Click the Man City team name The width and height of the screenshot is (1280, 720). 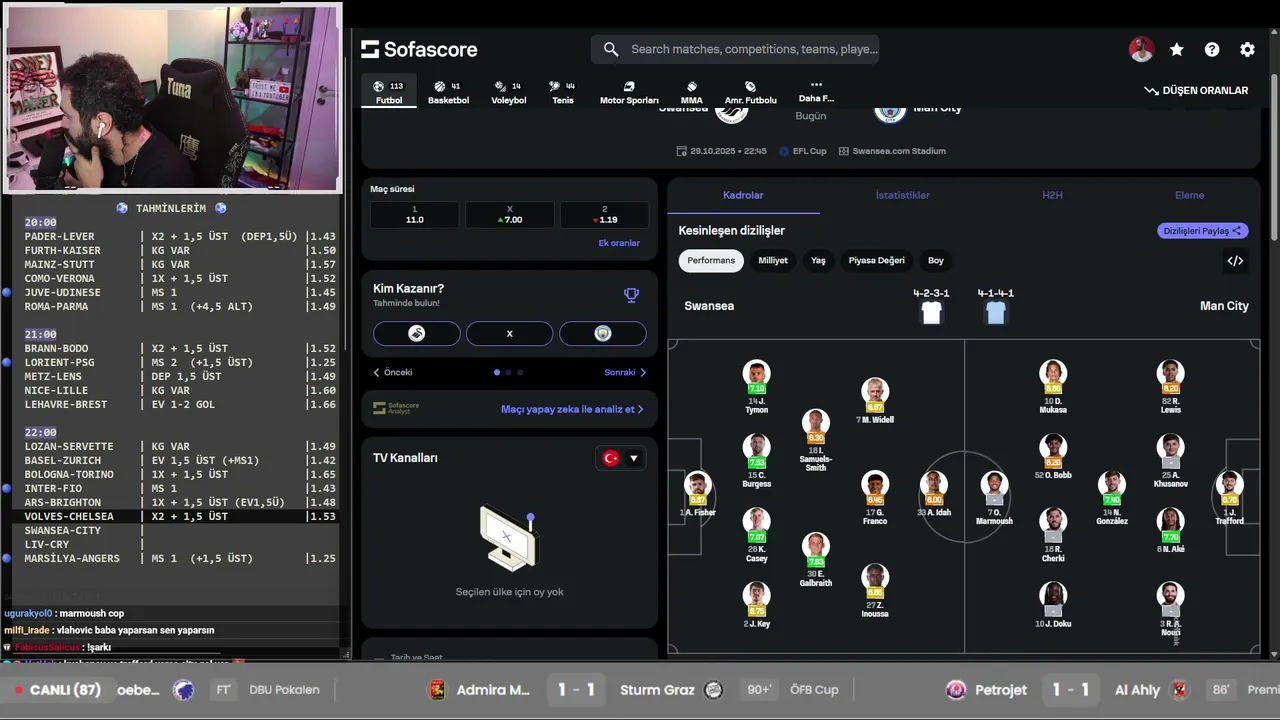pos(1224,306)
